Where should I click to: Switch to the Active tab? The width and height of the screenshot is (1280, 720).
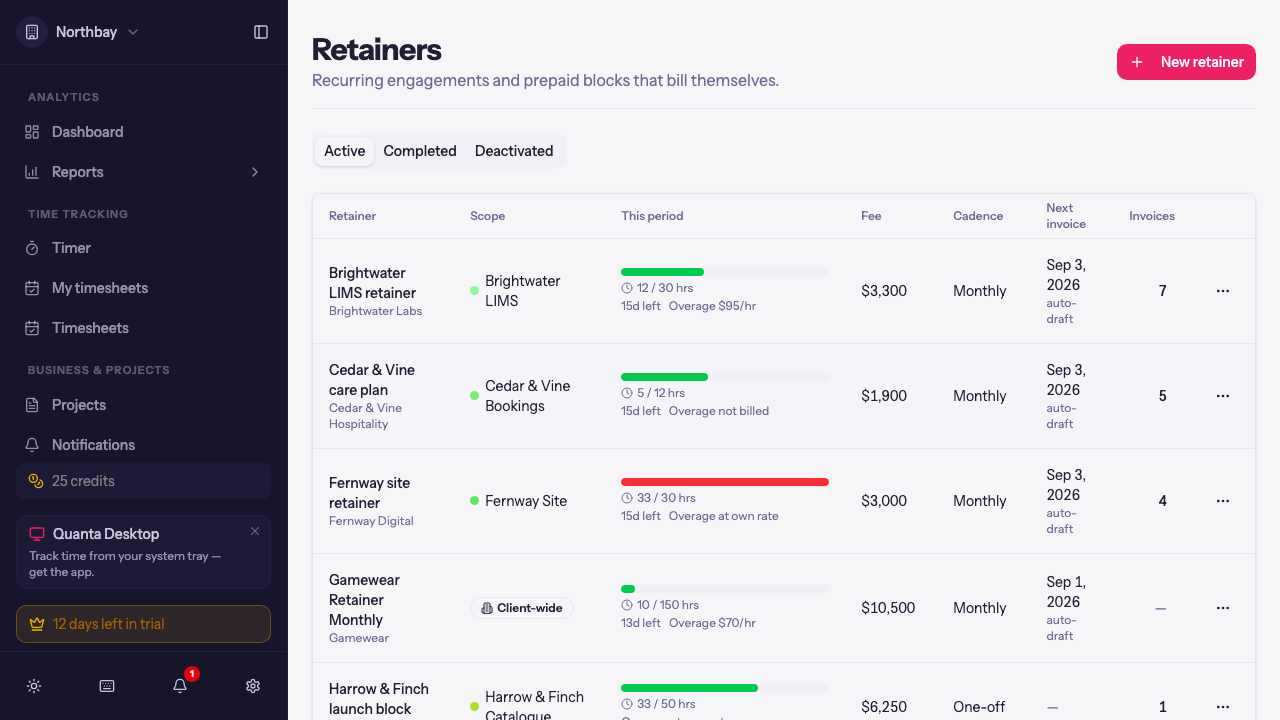[x=345, y=151]
